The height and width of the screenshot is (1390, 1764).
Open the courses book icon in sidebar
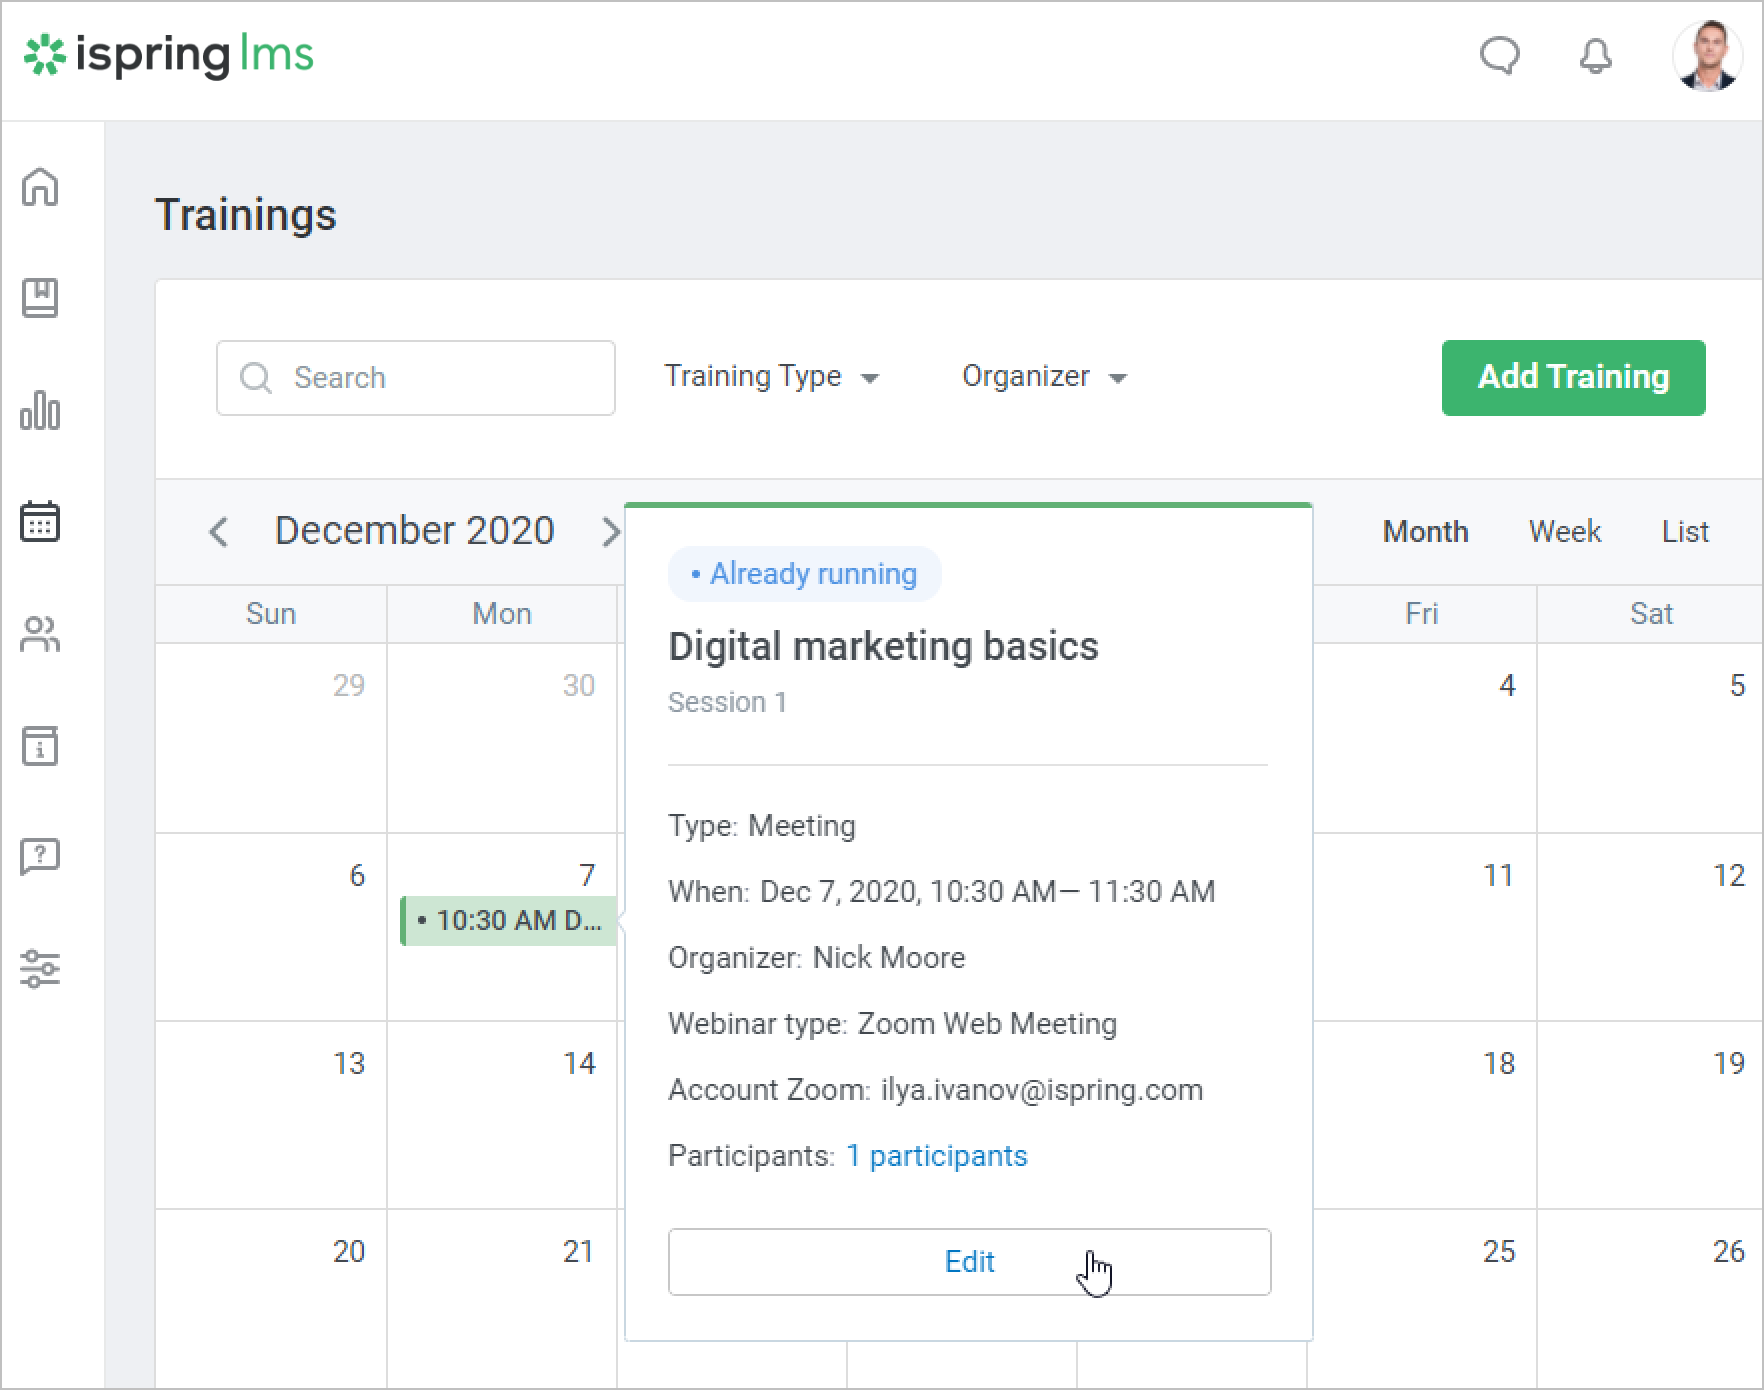(x=40, y=298)
